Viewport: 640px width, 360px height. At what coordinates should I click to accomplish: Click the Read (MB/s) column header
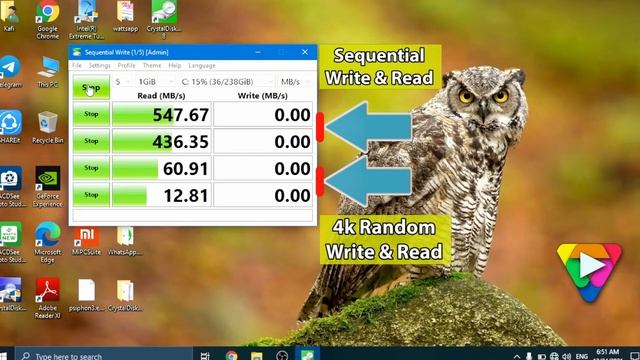click(161, 96)
